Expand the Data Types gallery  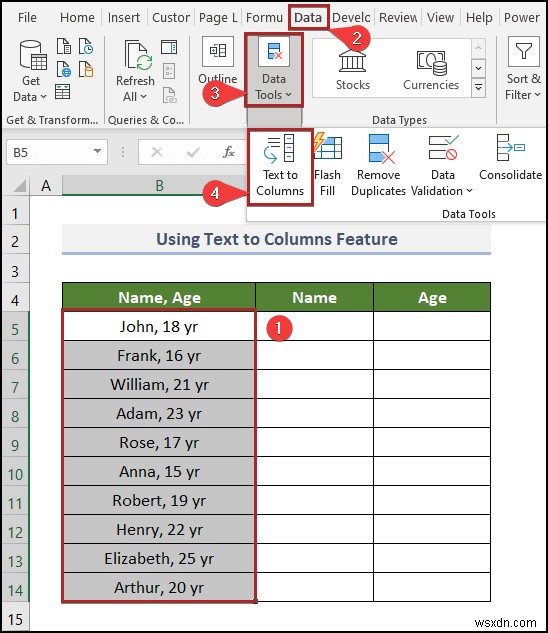pos(479,87)
